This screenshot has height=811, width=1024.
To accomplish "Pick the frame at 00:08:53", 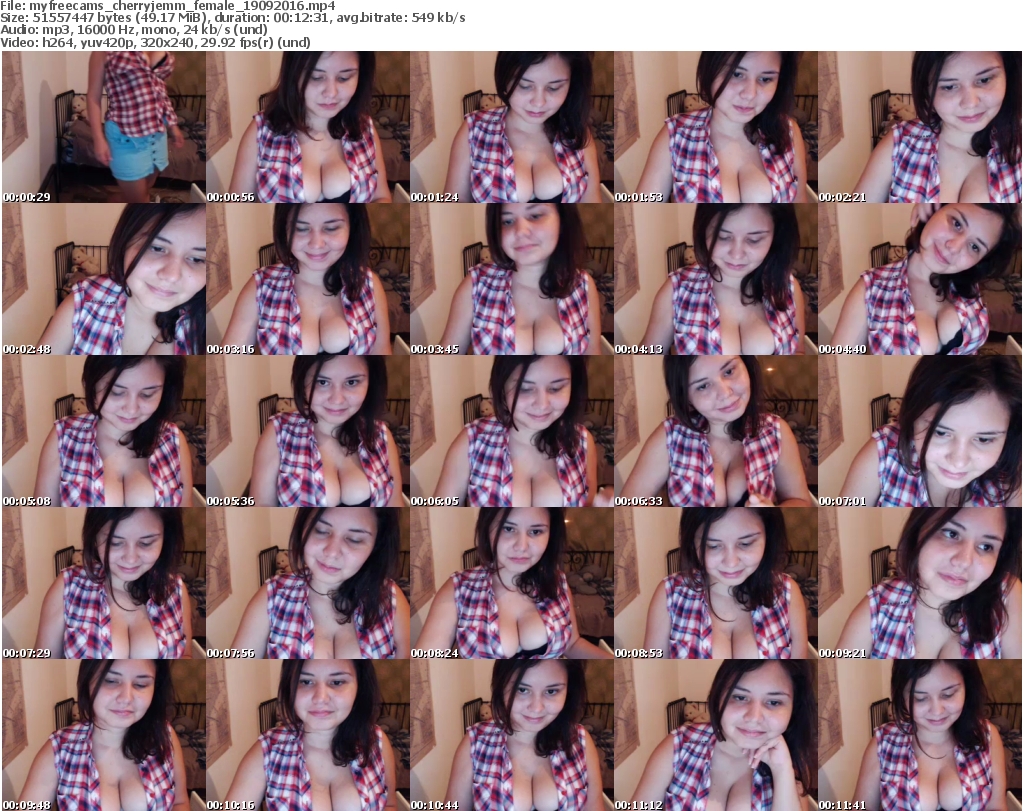I will click(x=716, y=583).
